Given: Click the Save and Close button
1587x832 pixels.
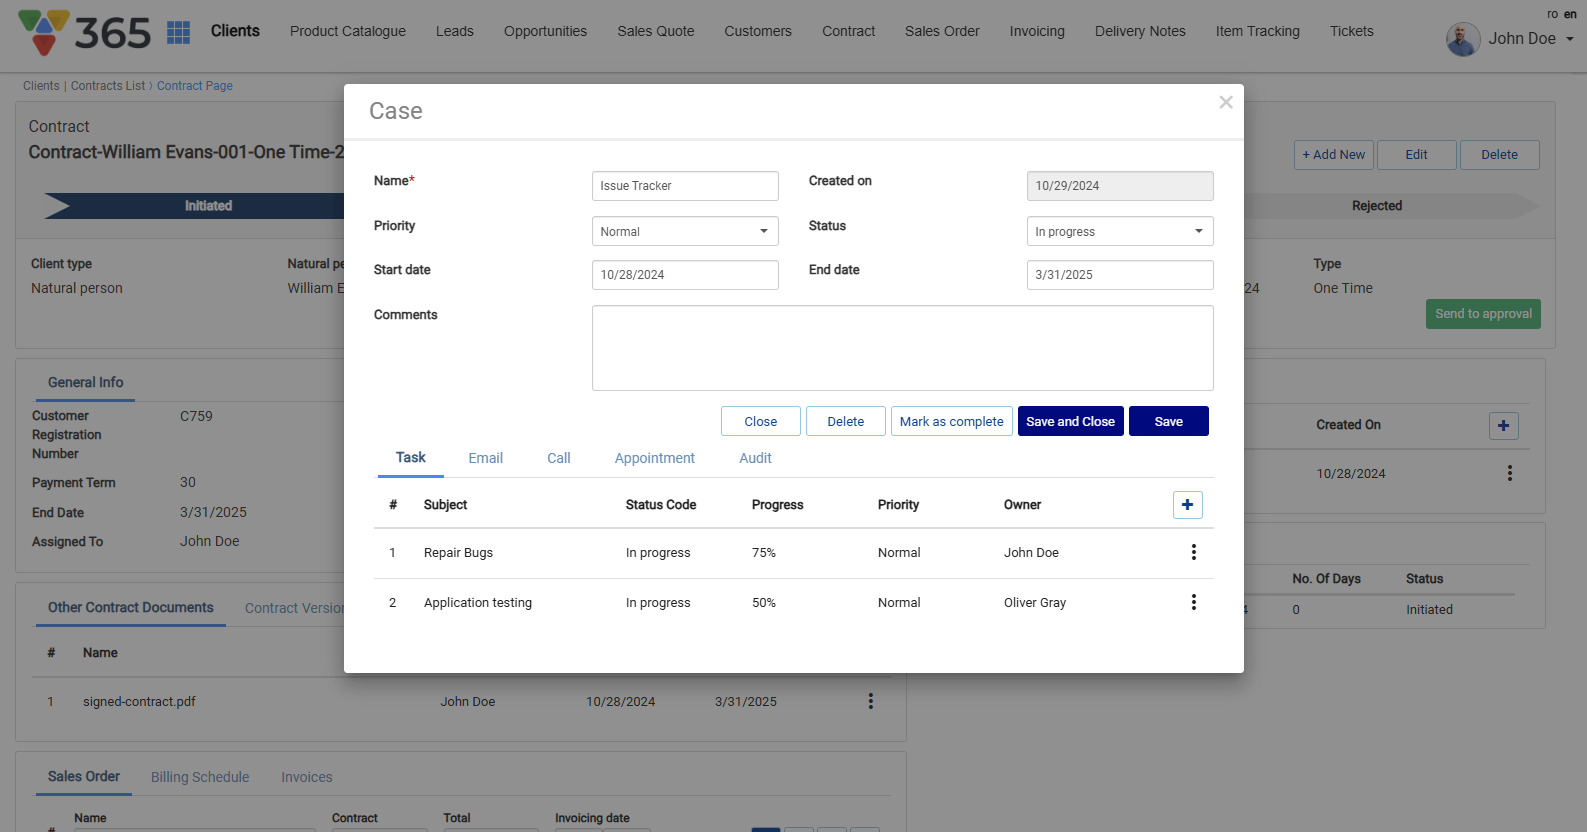Looking at the screenshot, I should pos(1070,421).
